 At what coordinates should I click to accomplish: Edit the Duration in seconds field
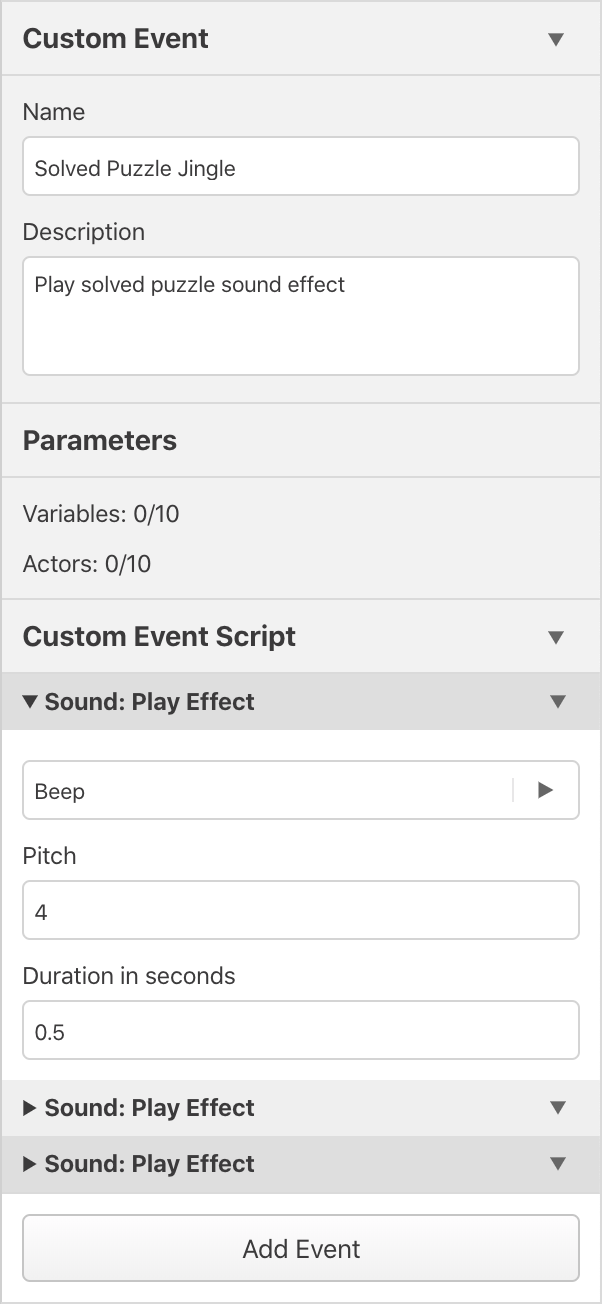[x=301, y=1030]
